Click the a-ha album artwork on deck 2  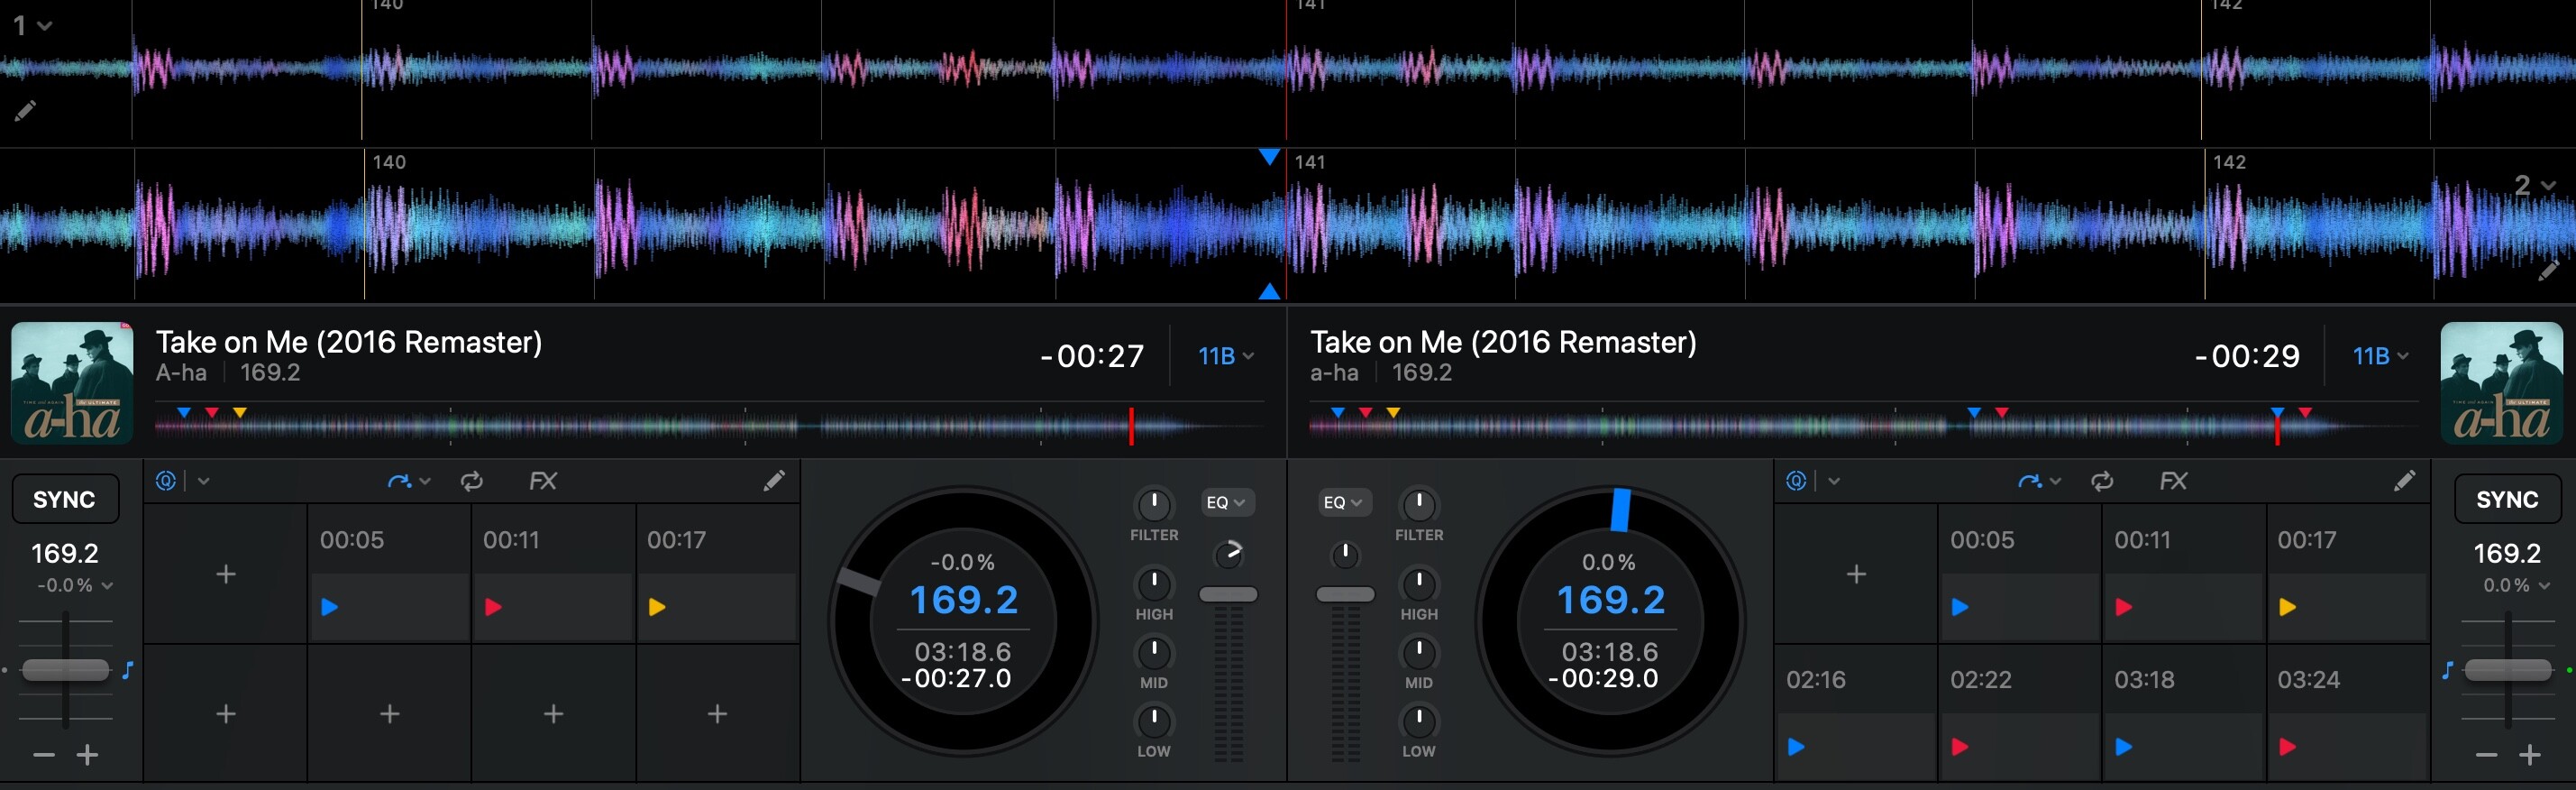[2501, 383]
